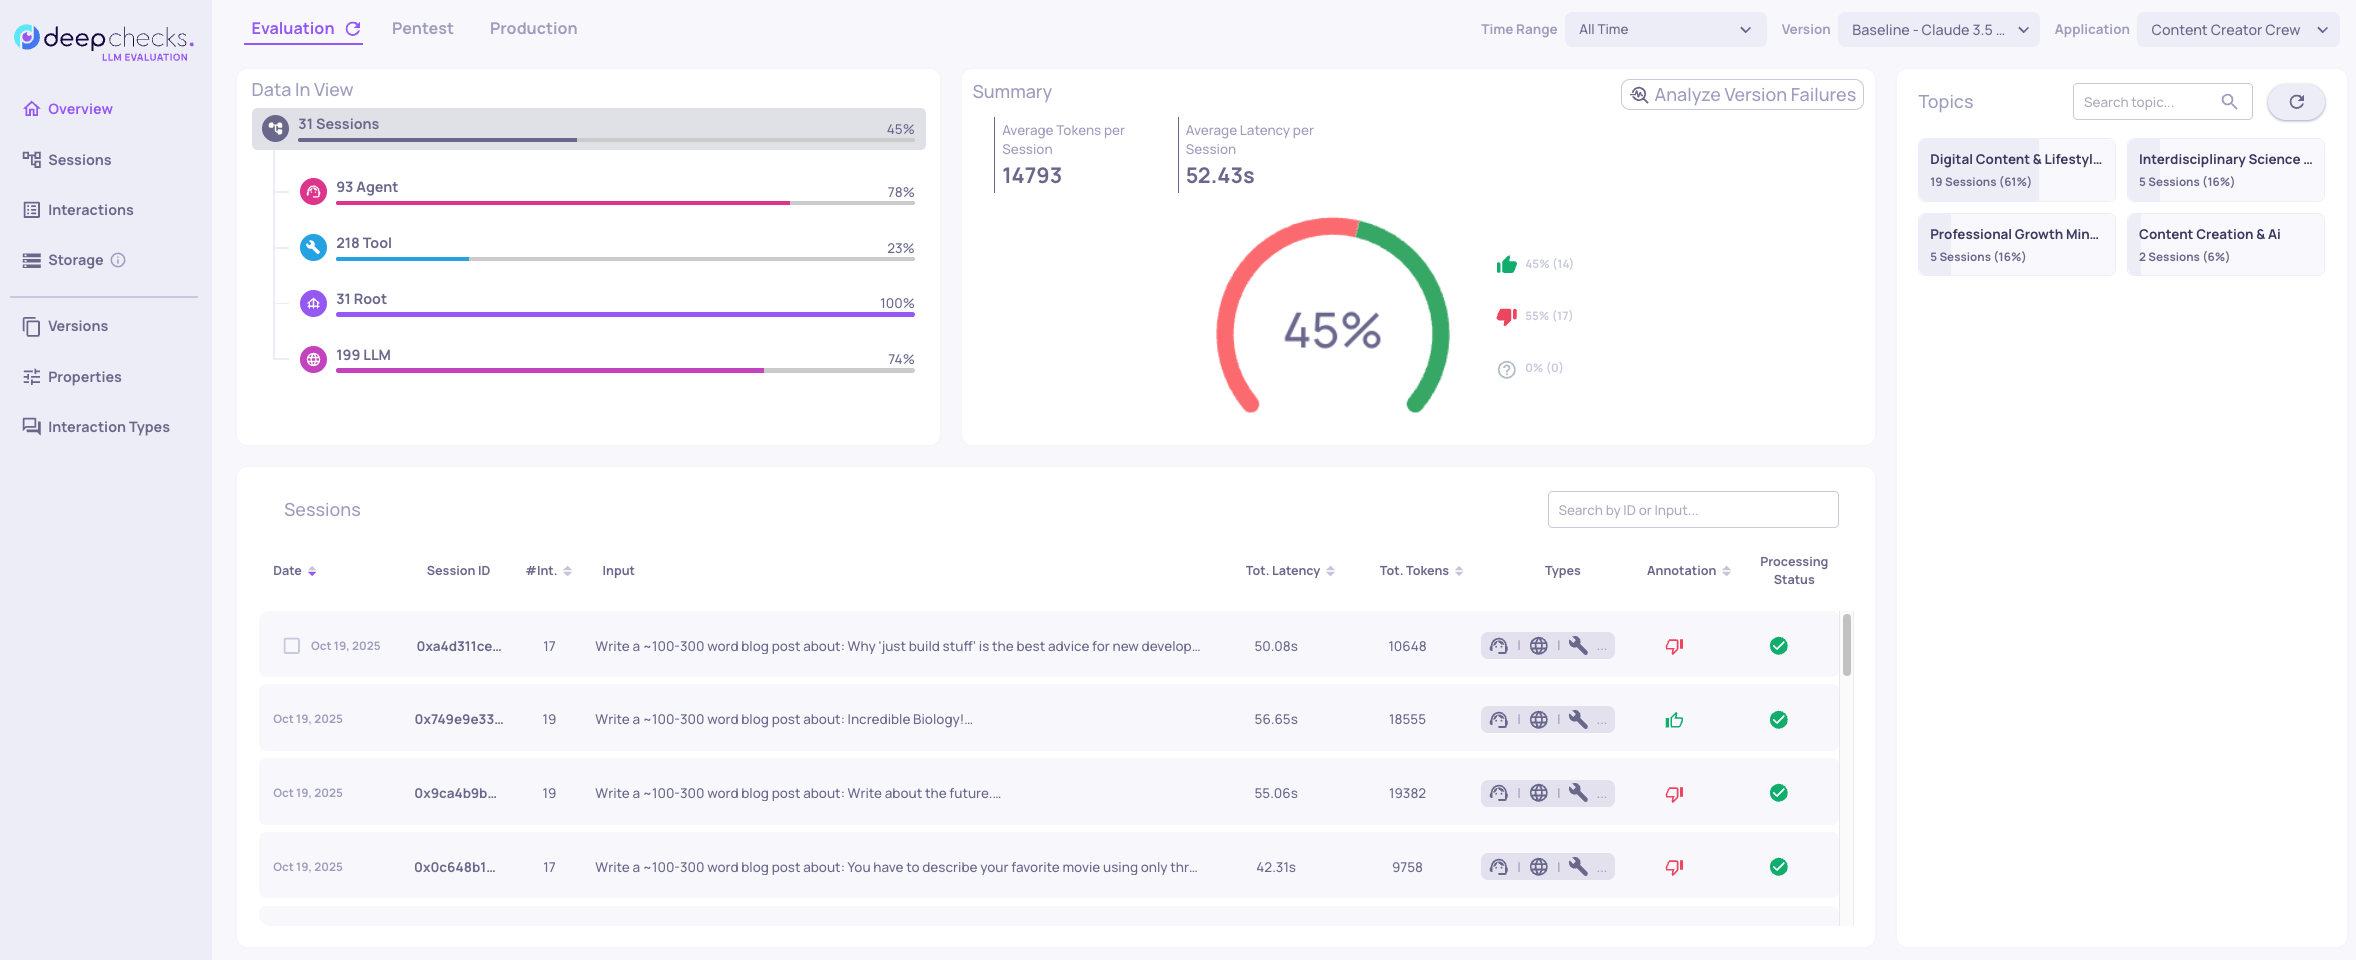Click the 199 LLM progress bar
Image resolution: width=2356 pixels, height=960 pixels.
[x=625, y=371]
